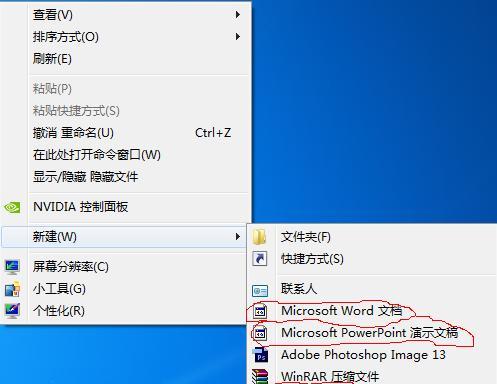Click the 粘贴快捷方式(S) entry
Viewport: 497px width, 384px height.
125,111
